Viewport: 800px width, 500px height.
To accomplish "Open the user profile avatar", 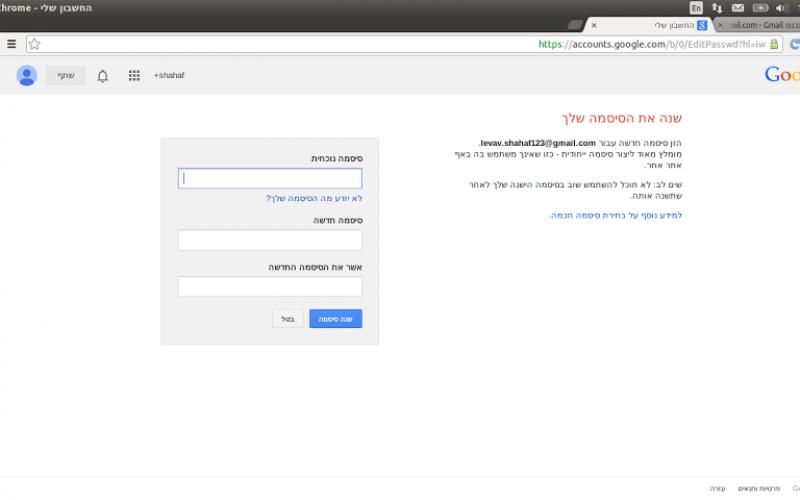I will [27, 76].
